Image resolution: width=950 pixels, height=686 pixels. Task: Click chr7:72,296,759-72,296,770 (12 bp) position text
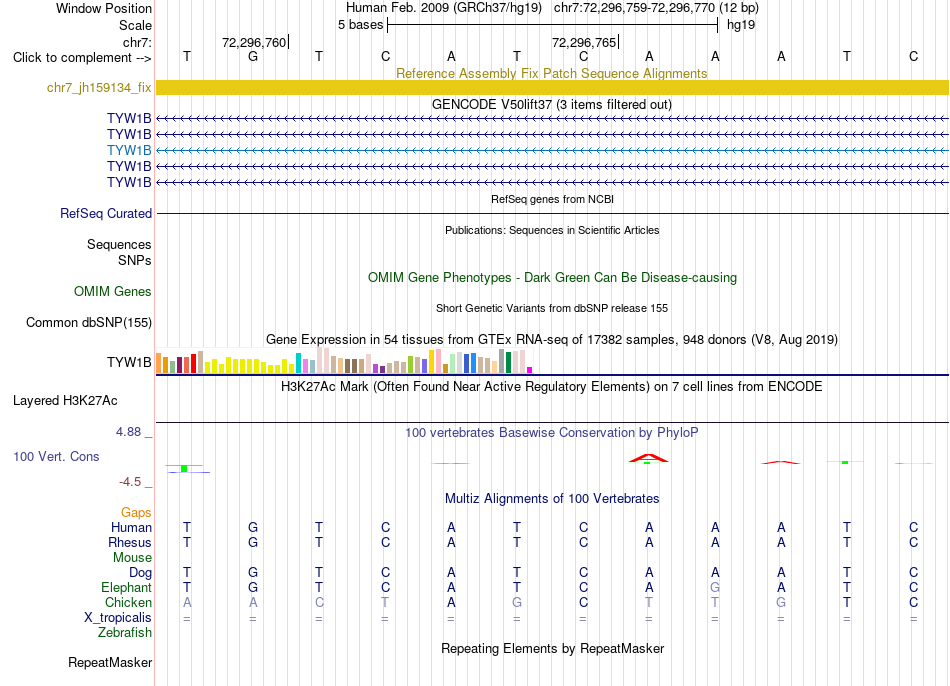tap(656, 8)
